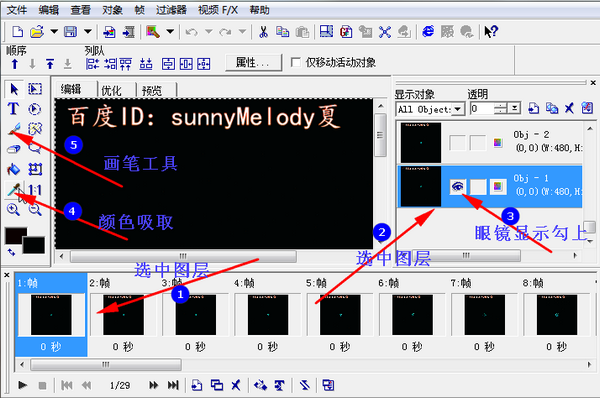Open the 过滤器 menu
Screen dimensions: 600x398
(171, 10)
